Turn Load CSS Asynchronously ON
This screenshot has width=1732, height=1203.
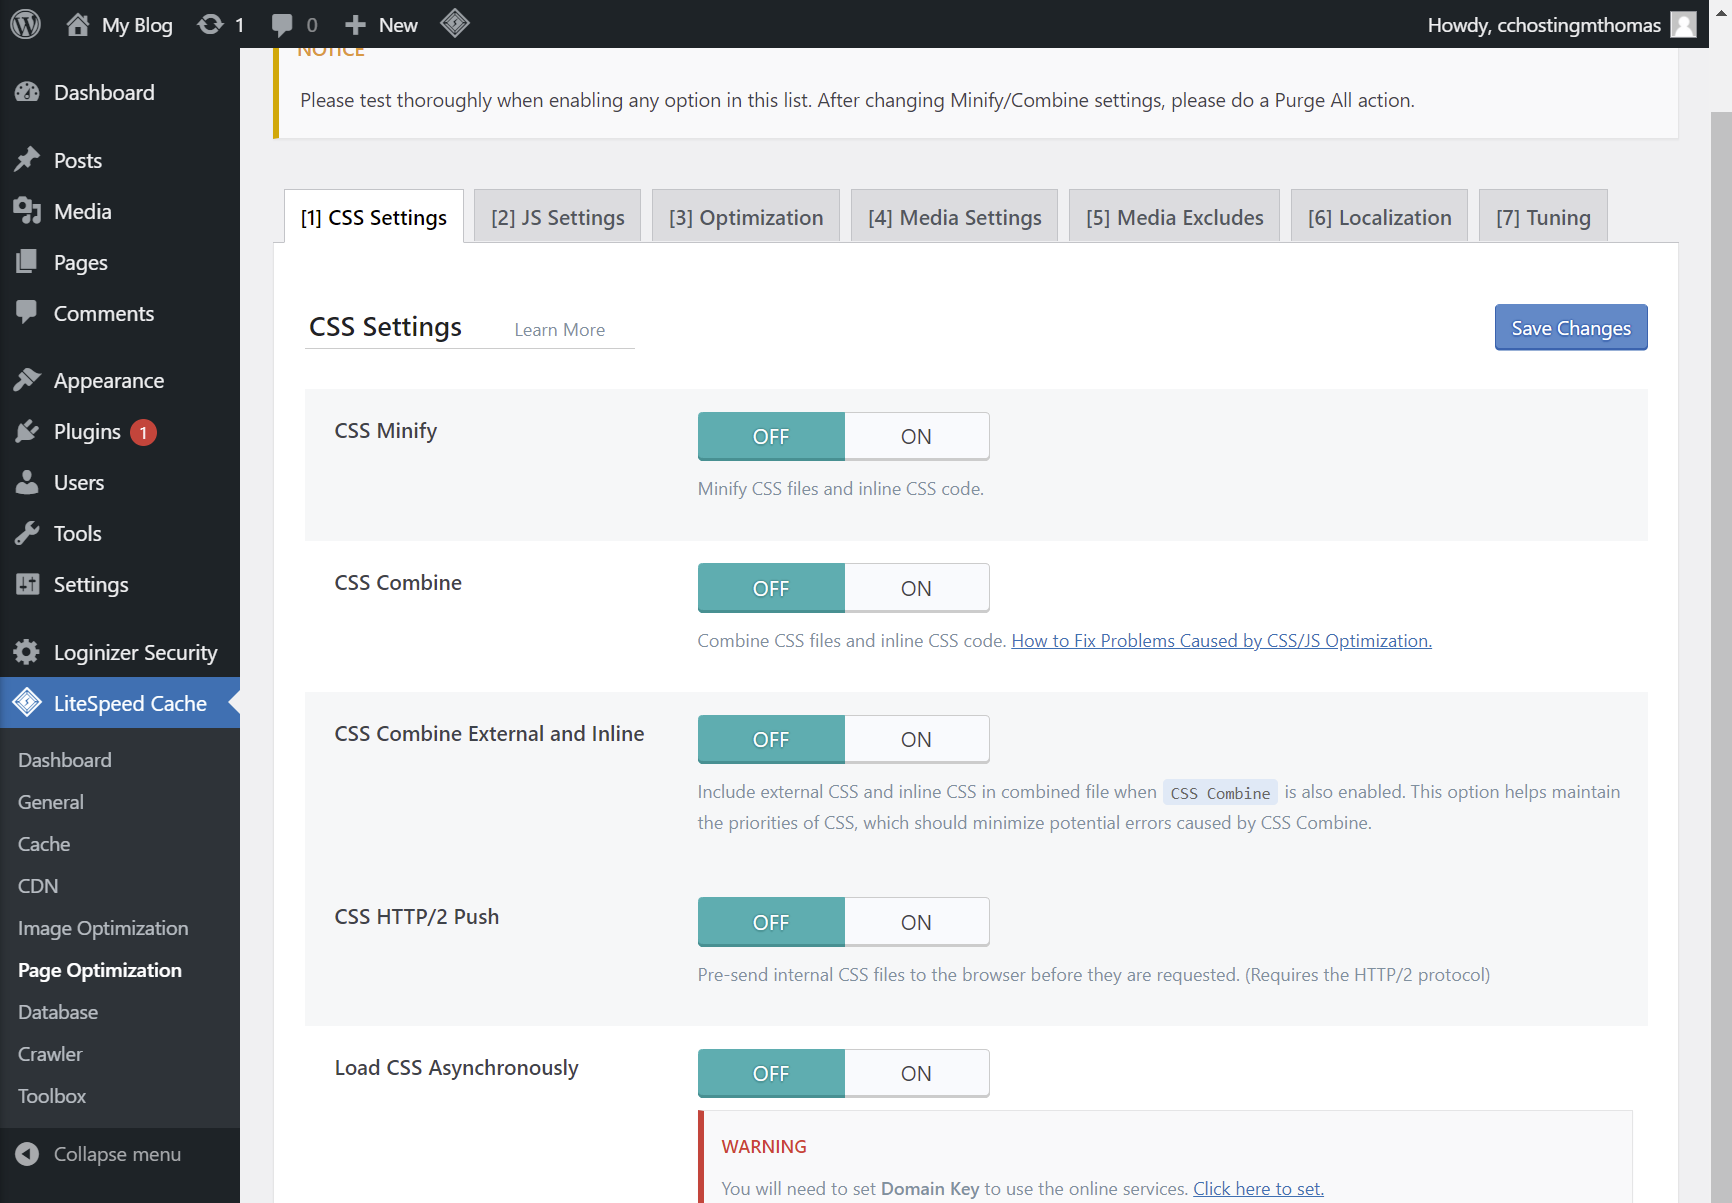pyautogui.click(x=916, y=1074)
